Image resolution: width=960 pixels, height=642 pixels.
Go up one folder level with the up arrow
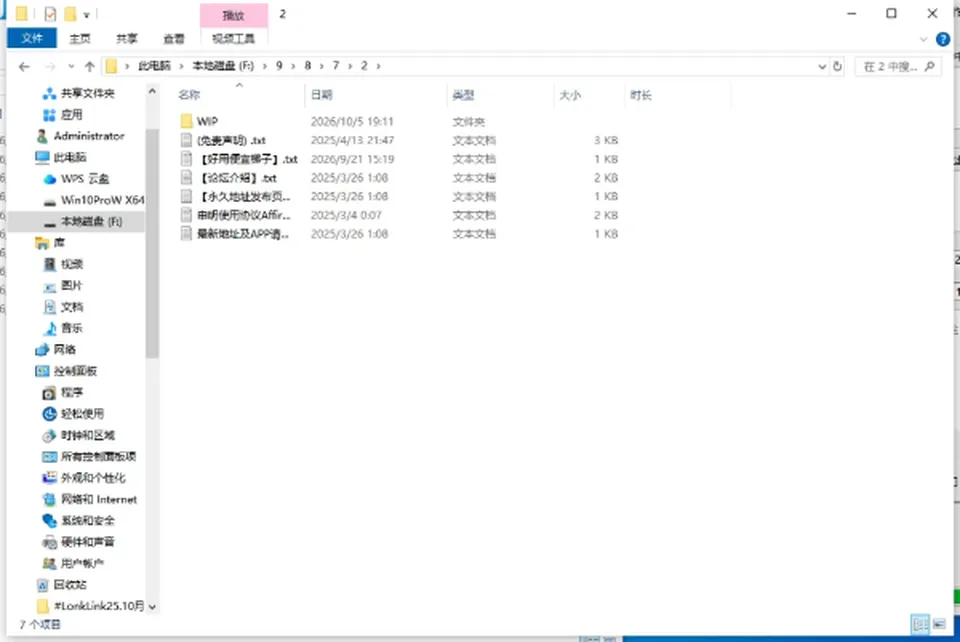click(x=89, y=67)
